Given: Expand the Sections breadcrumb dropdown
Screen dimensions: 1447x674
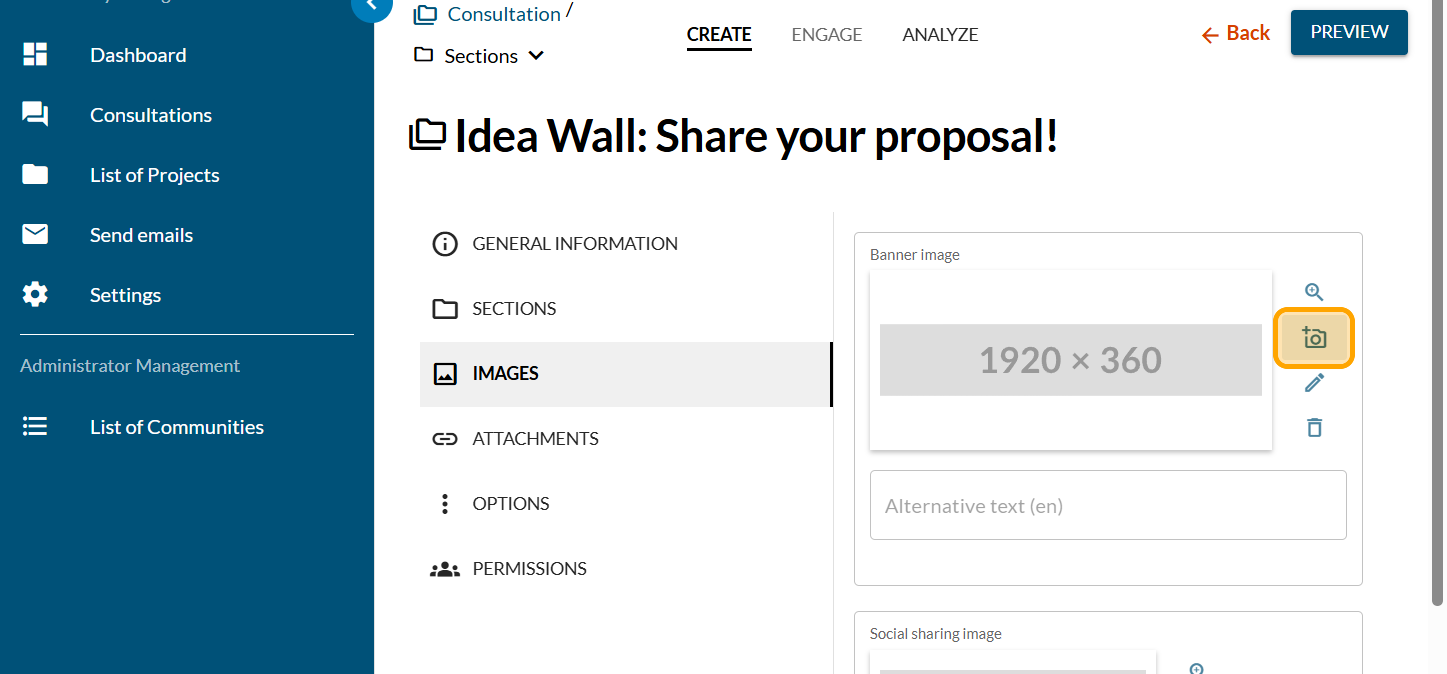Looking at the screenshot, I should (x=536, y=56).
